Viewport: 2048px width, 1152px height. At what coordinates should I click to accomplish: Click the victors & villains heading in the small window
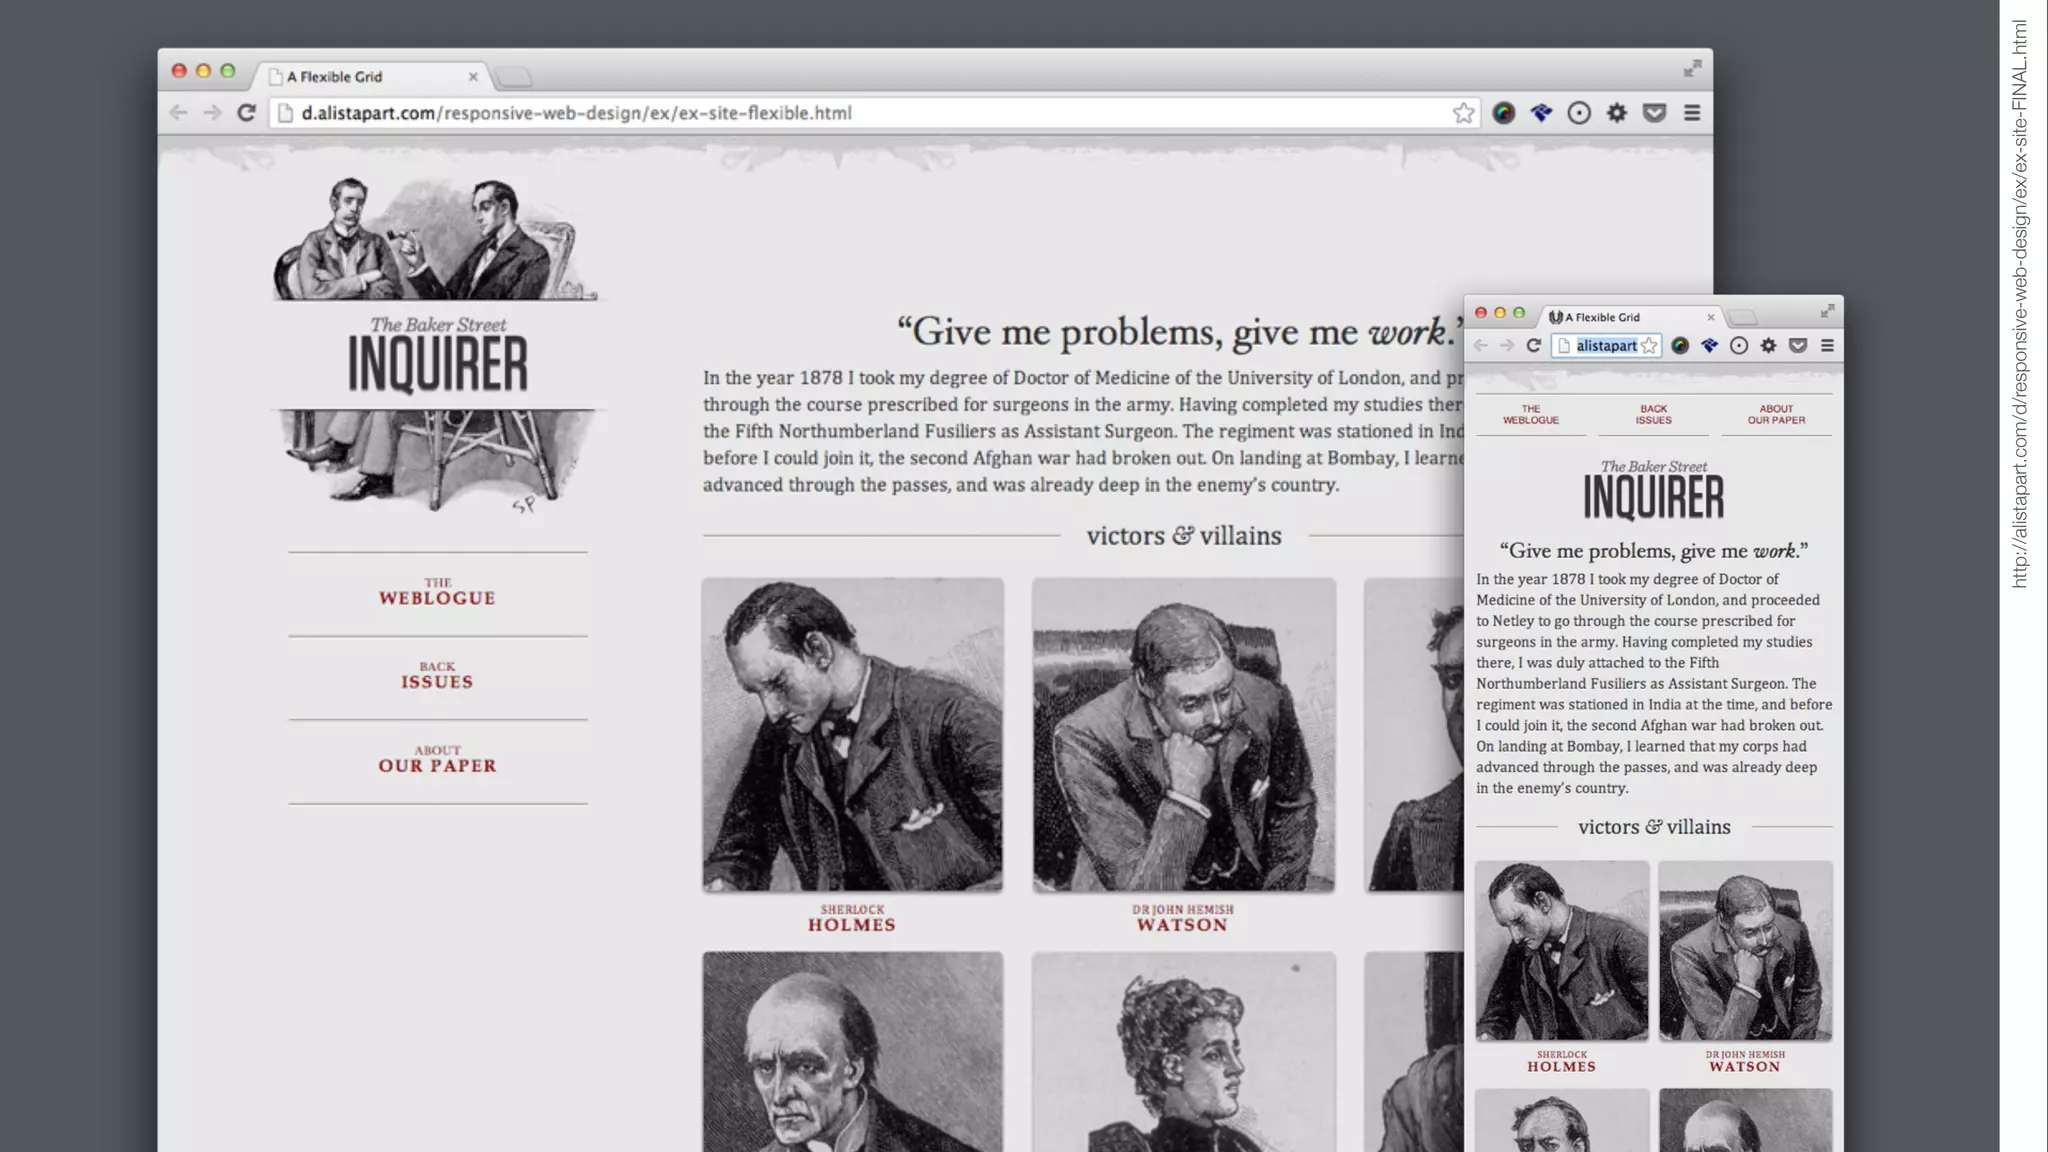(x=1654, y=827)
